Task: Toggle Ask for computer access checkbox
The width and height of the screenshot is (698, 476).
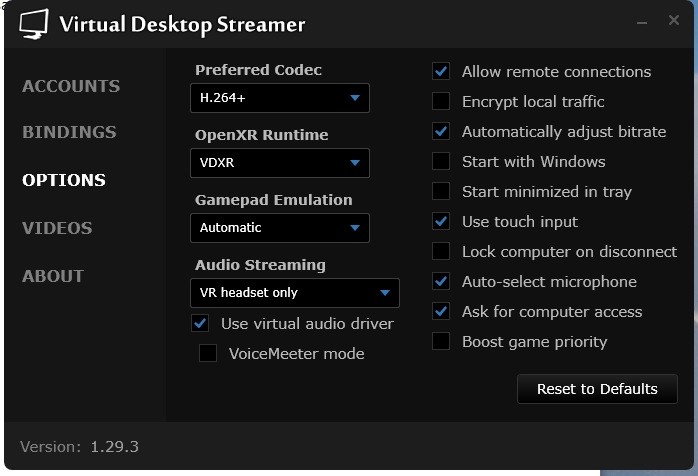Action: pos(441,311)
